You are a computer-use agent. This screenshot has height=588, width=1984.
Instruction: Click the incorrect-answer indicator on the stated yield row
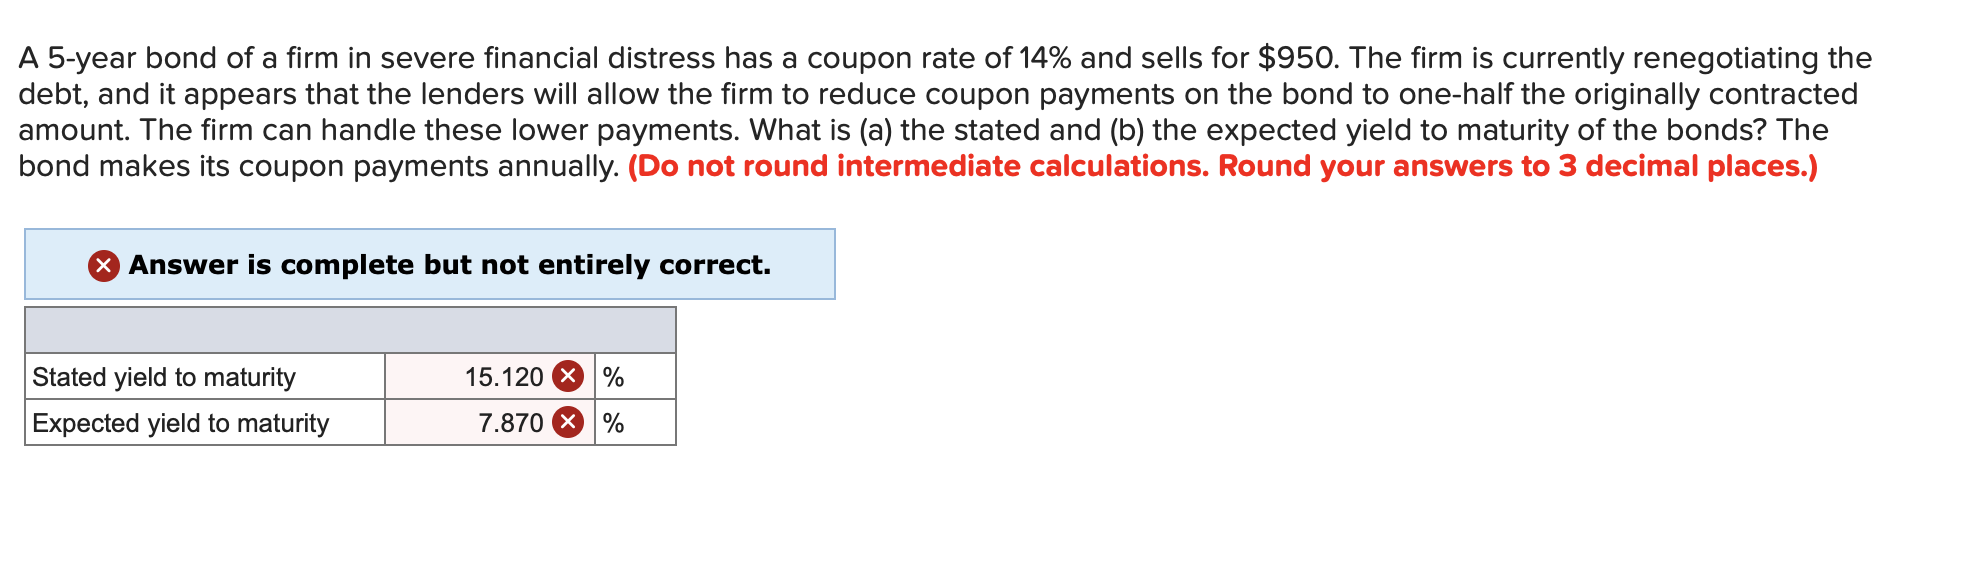point(566,376)
